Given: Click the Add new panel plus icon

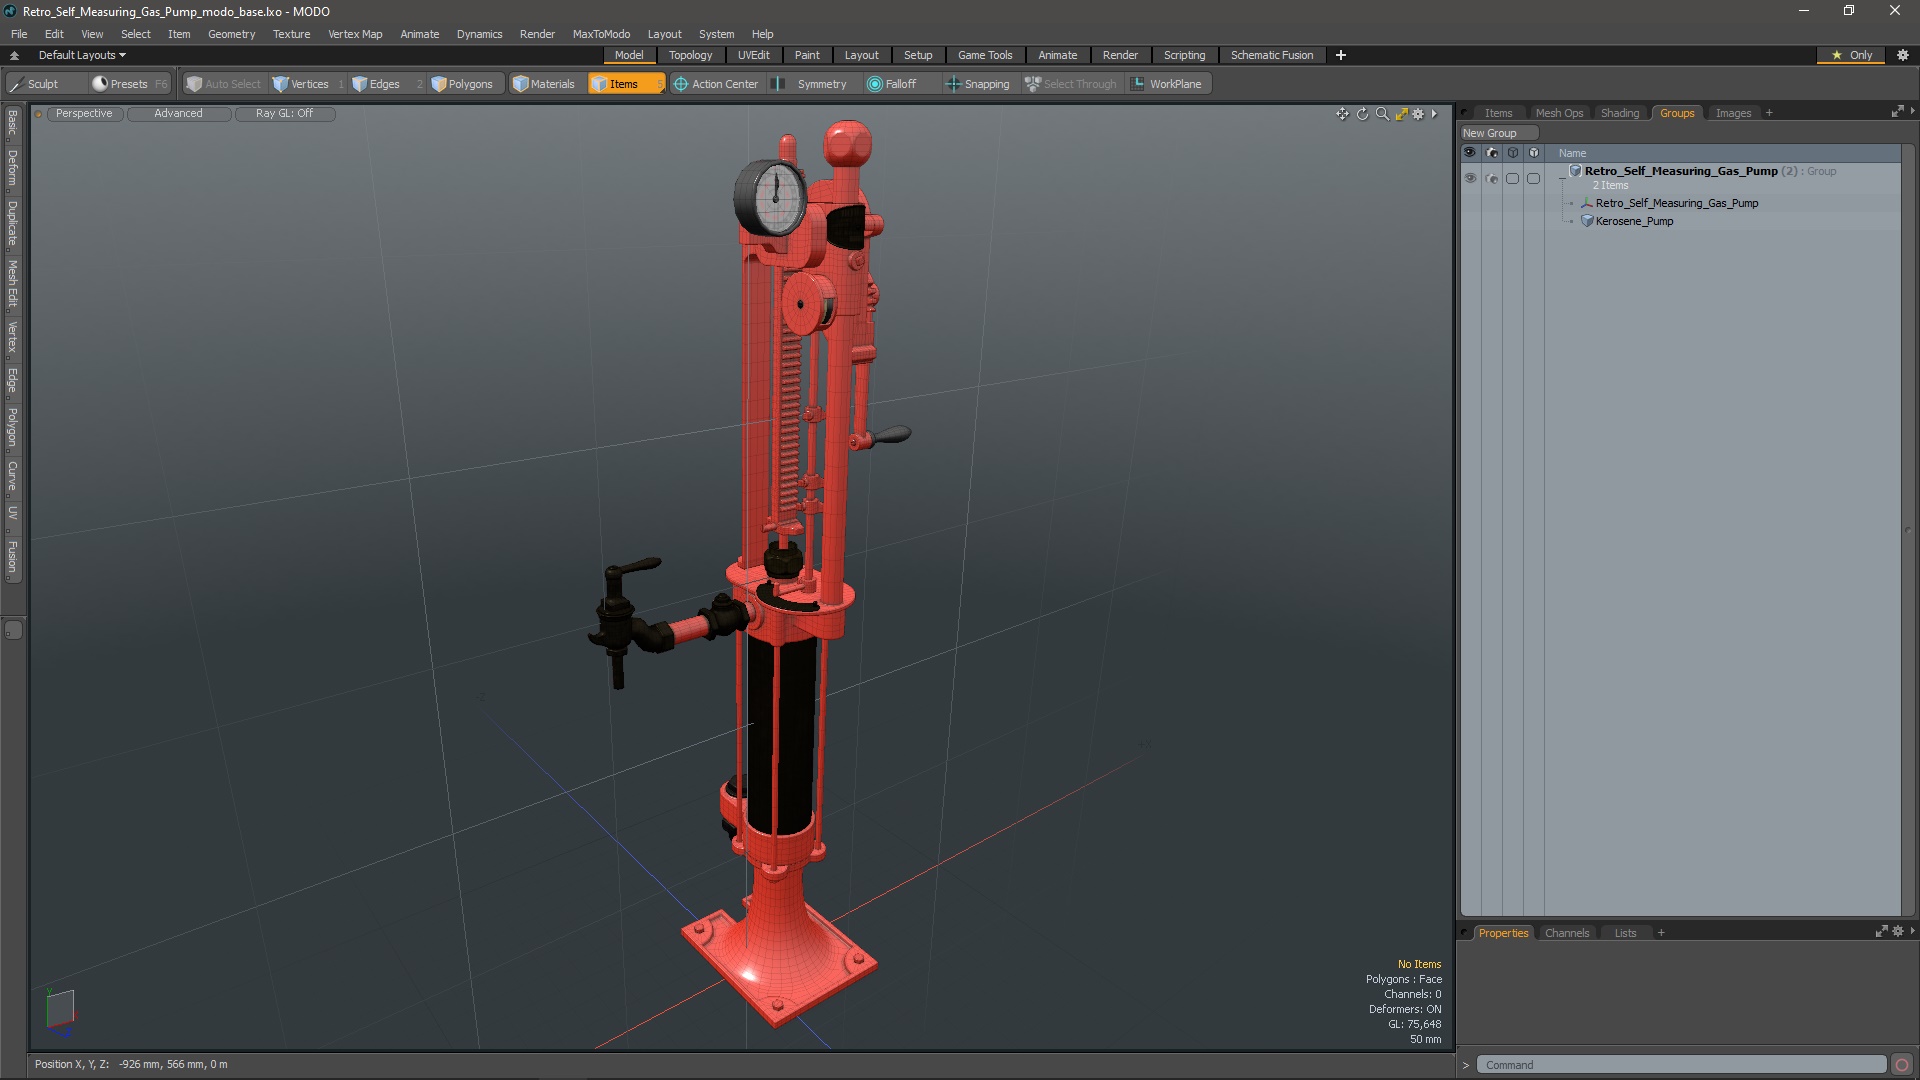Looking at the screenshot, I should [1771, 112].
